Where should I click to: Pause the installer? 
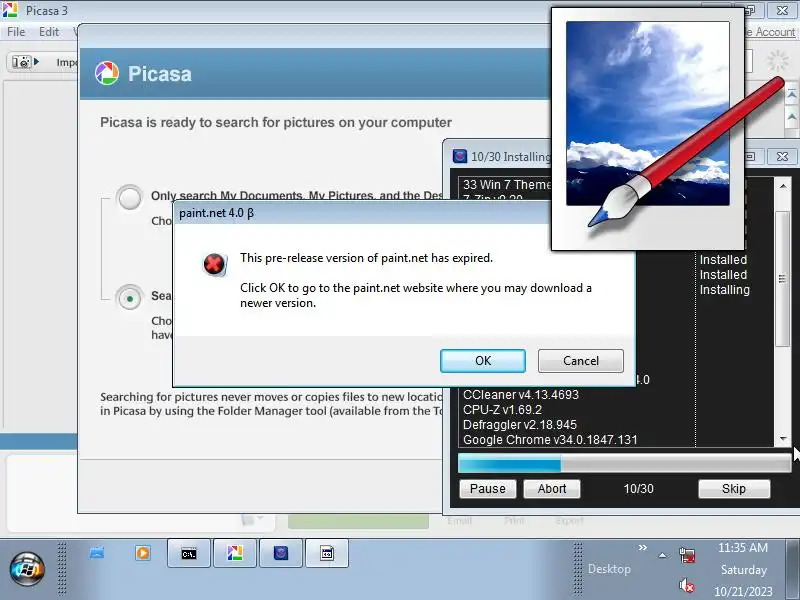488,489
